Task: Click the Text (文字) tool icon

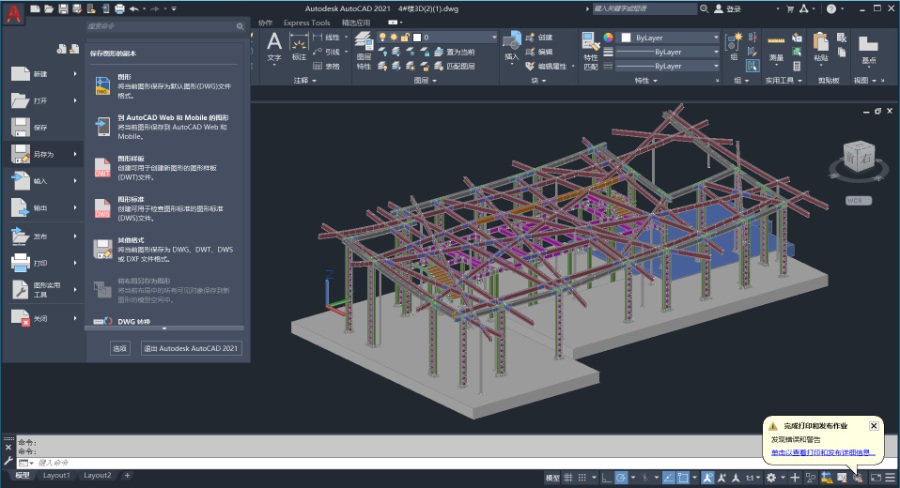Action: (274, 42)
